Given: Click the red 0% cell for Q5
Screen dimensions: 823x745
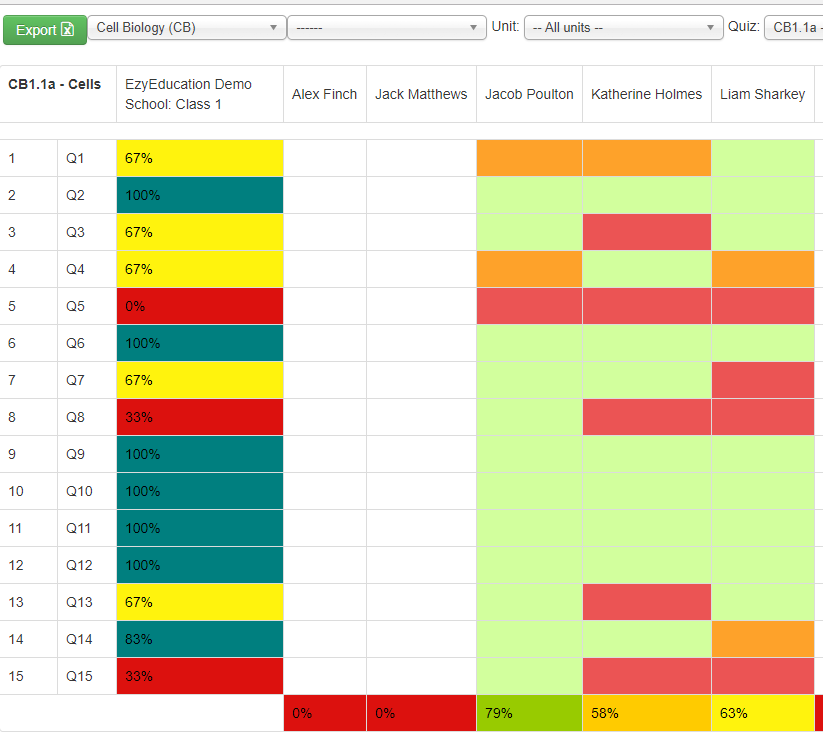Looking at the screenshot, I should coord(200,306).
